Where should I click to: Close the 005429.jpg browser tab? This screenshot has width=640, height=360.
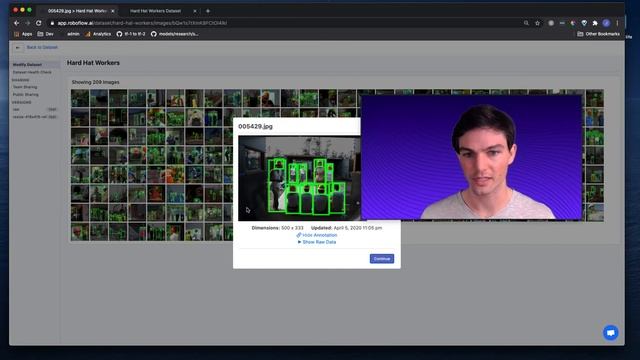click(x=113, y=11)
